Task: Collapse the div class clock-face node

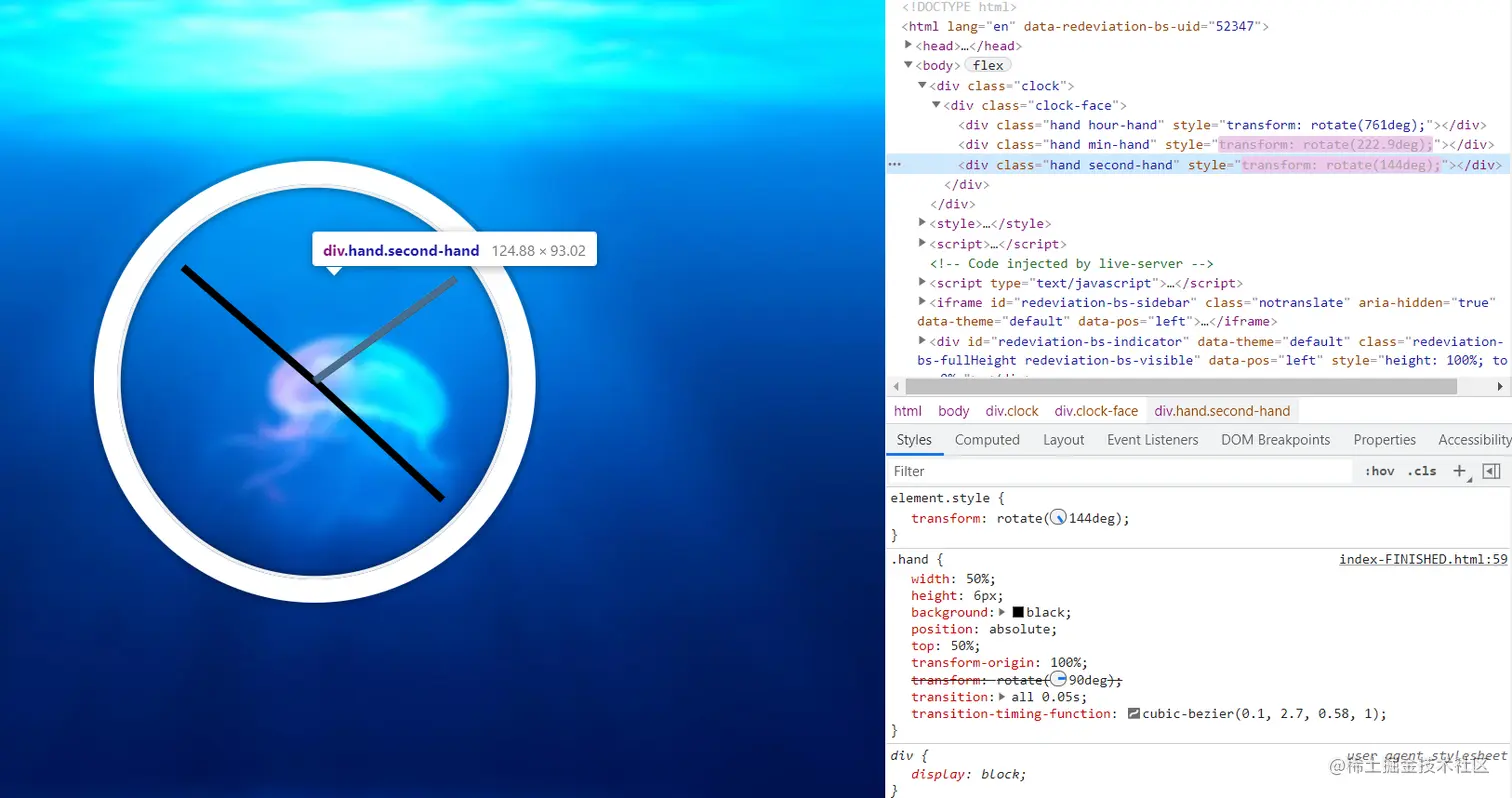Action: coord(937,105)
